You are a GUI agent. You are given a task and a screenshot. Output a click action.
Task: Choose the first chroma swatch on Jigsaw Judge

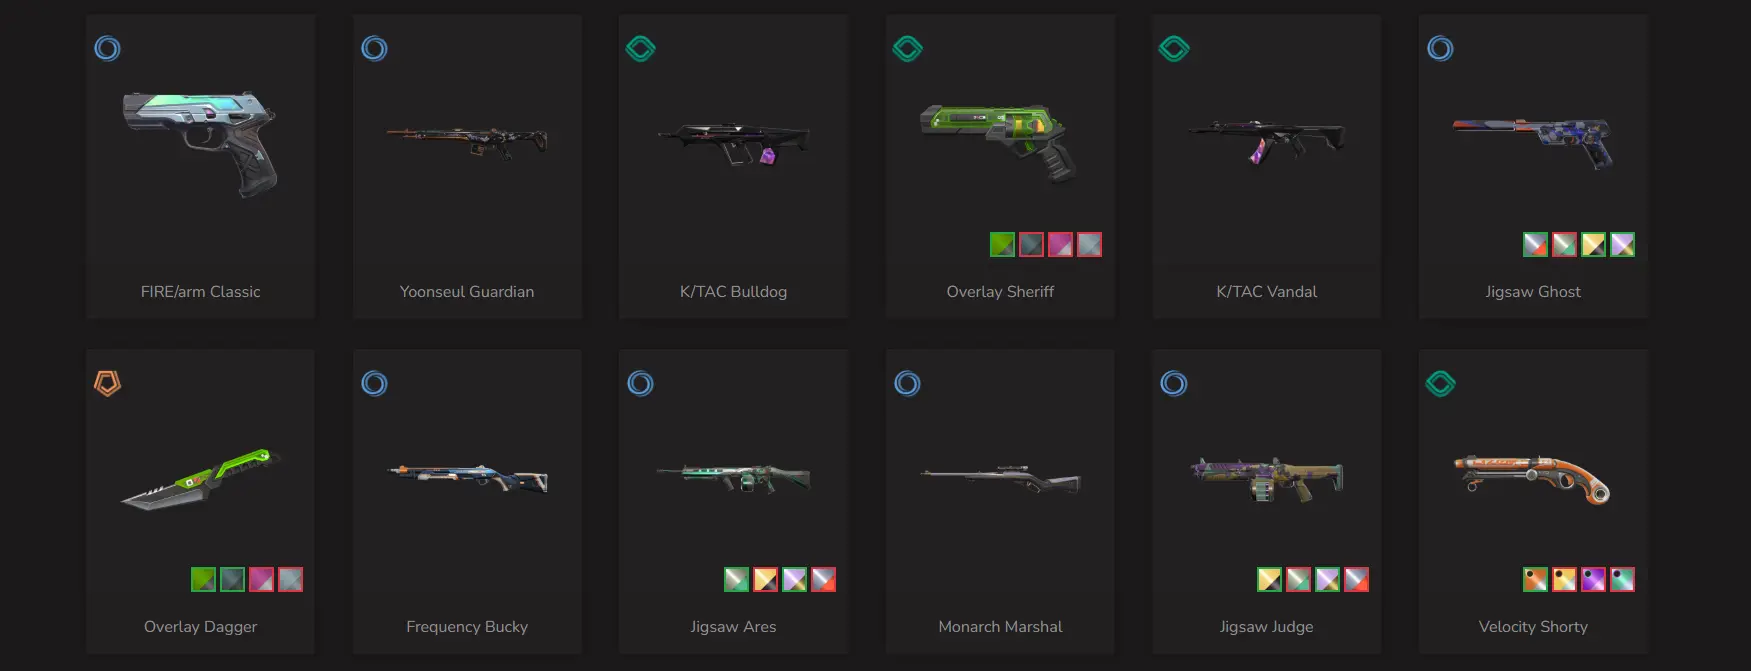1269,579
